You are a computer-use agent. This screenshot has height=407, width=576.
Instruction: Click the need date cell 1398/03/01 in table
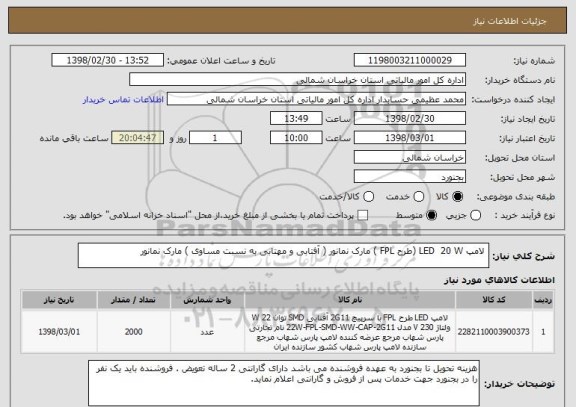click(x=59, y=332)
